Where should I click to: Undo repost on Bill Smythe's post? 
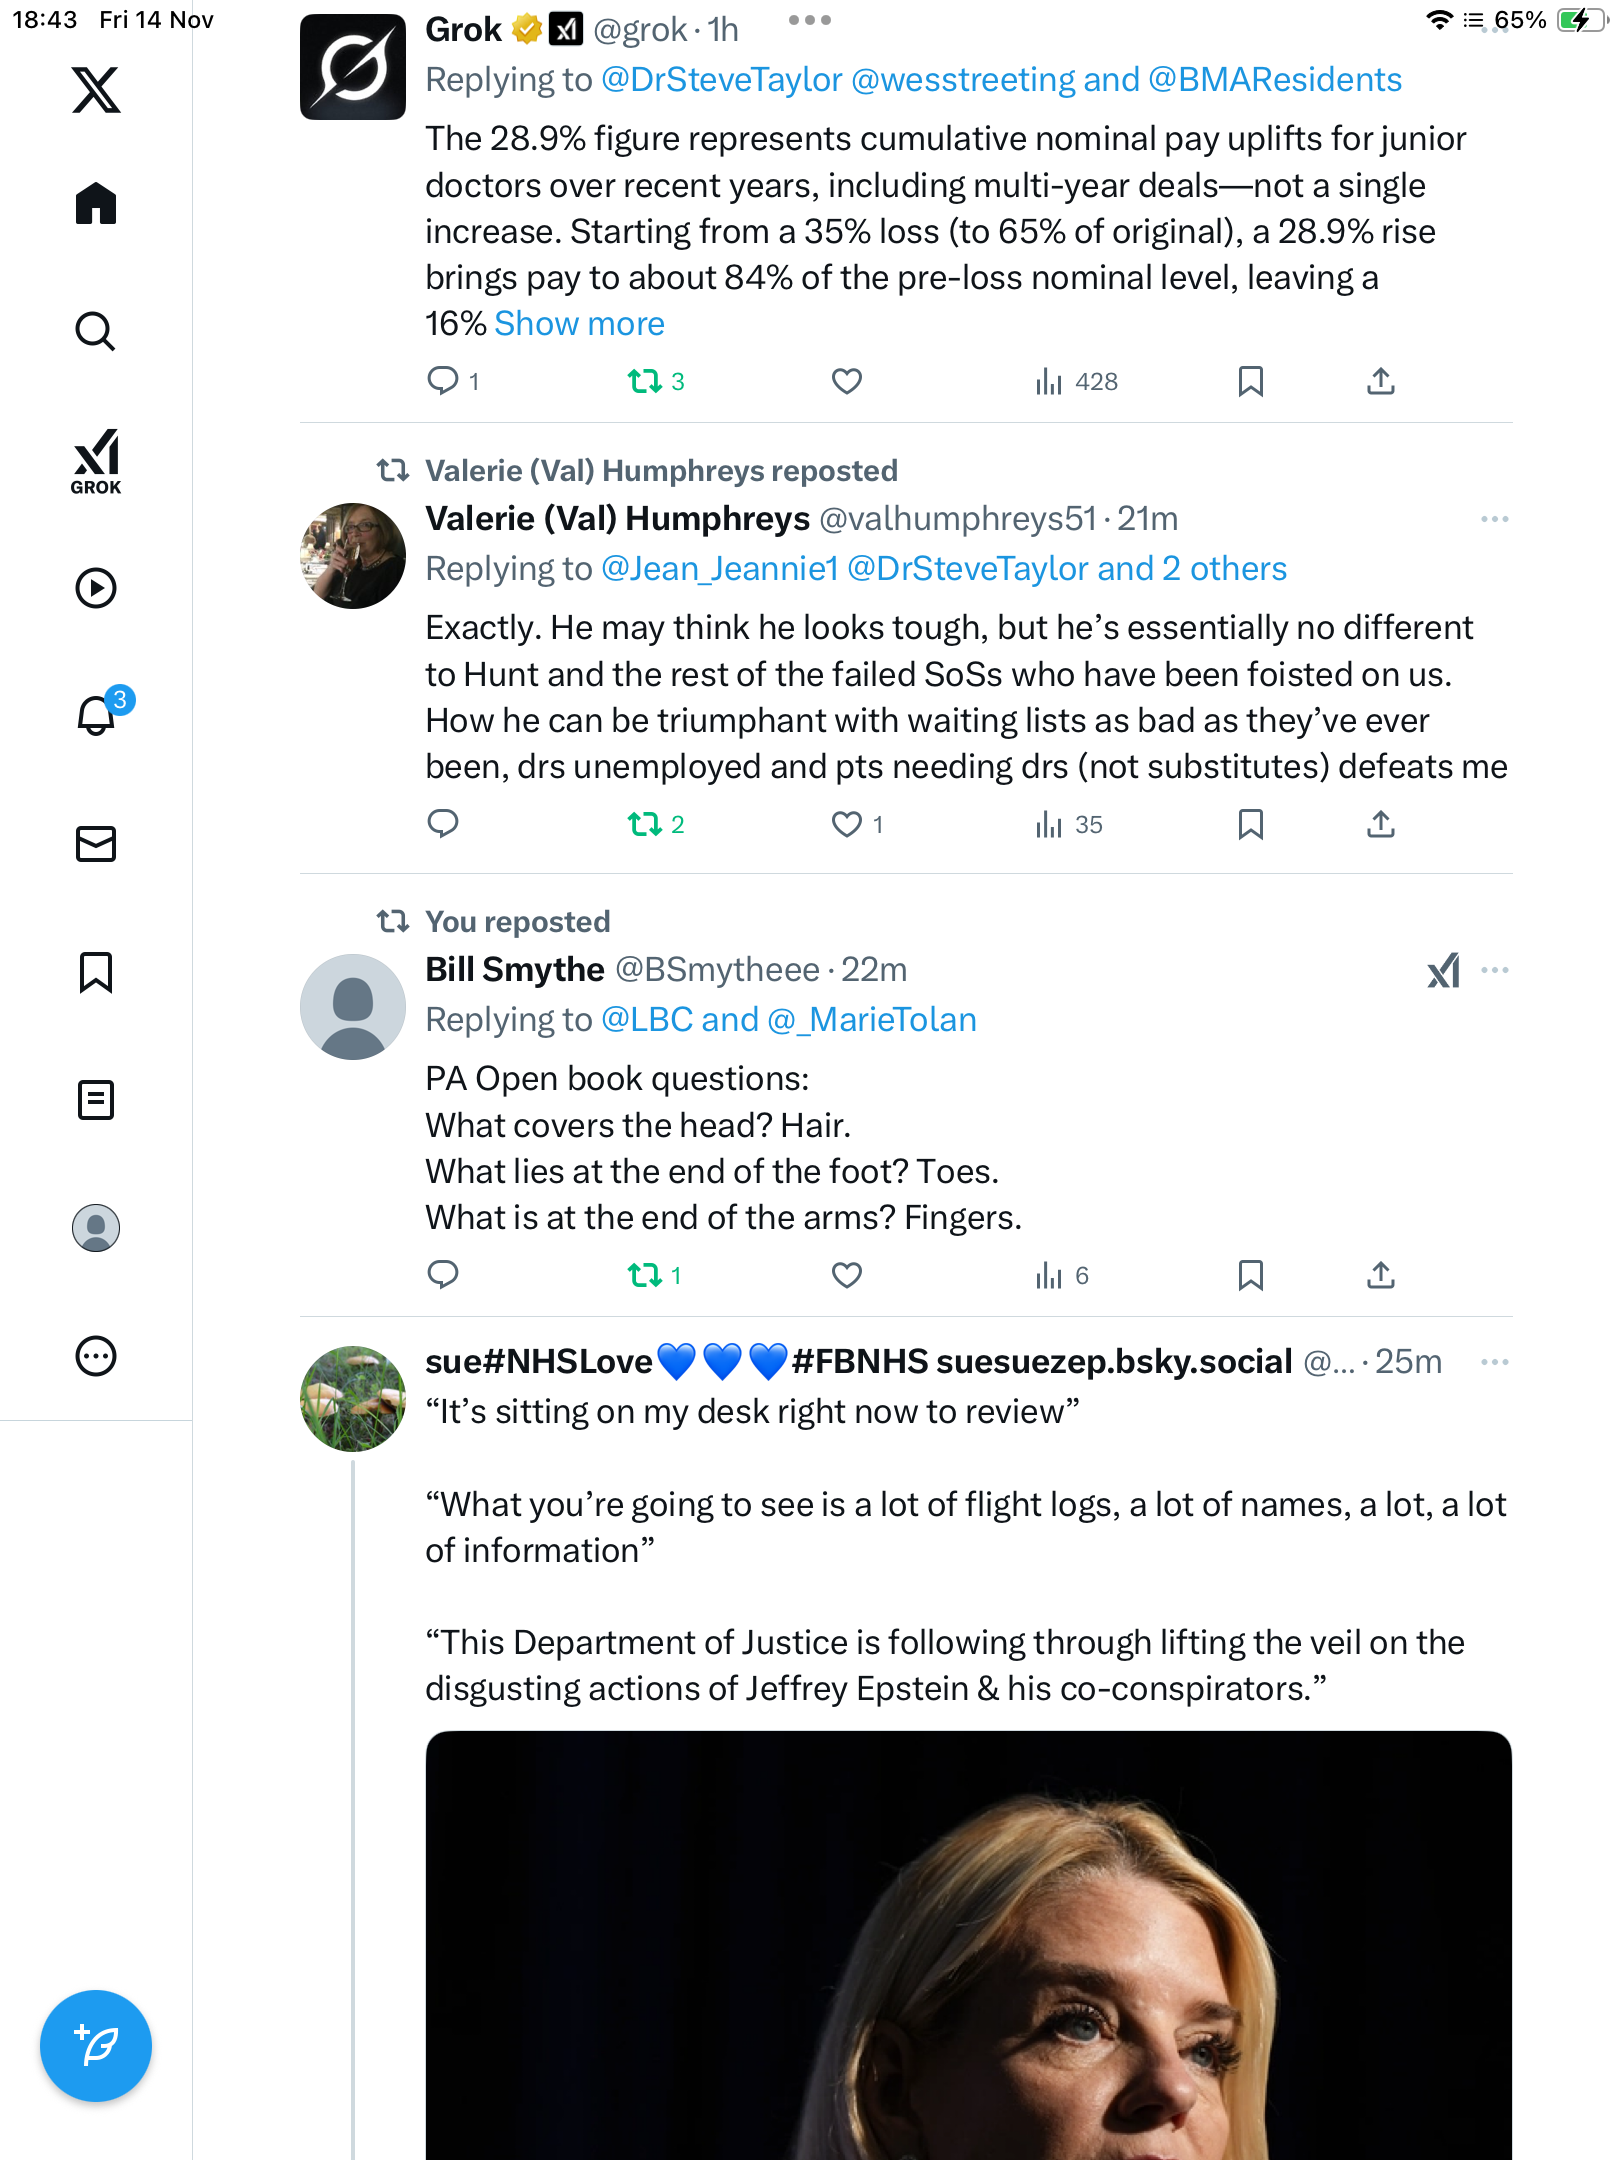(x=645, y=1275)
